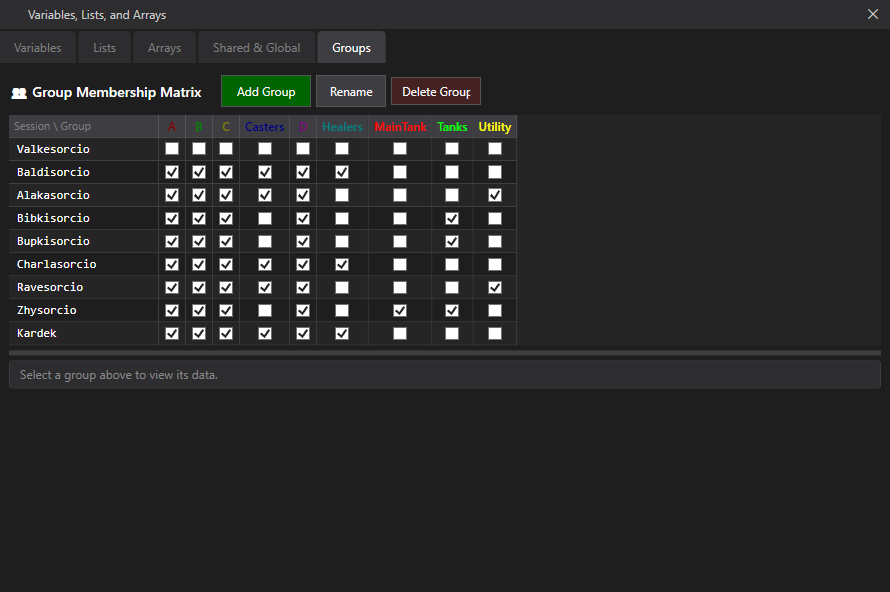Click the Session \ Group header cell
Image resolution: width=890 pixels, height=592 pixels.
[x=83, y=127]
